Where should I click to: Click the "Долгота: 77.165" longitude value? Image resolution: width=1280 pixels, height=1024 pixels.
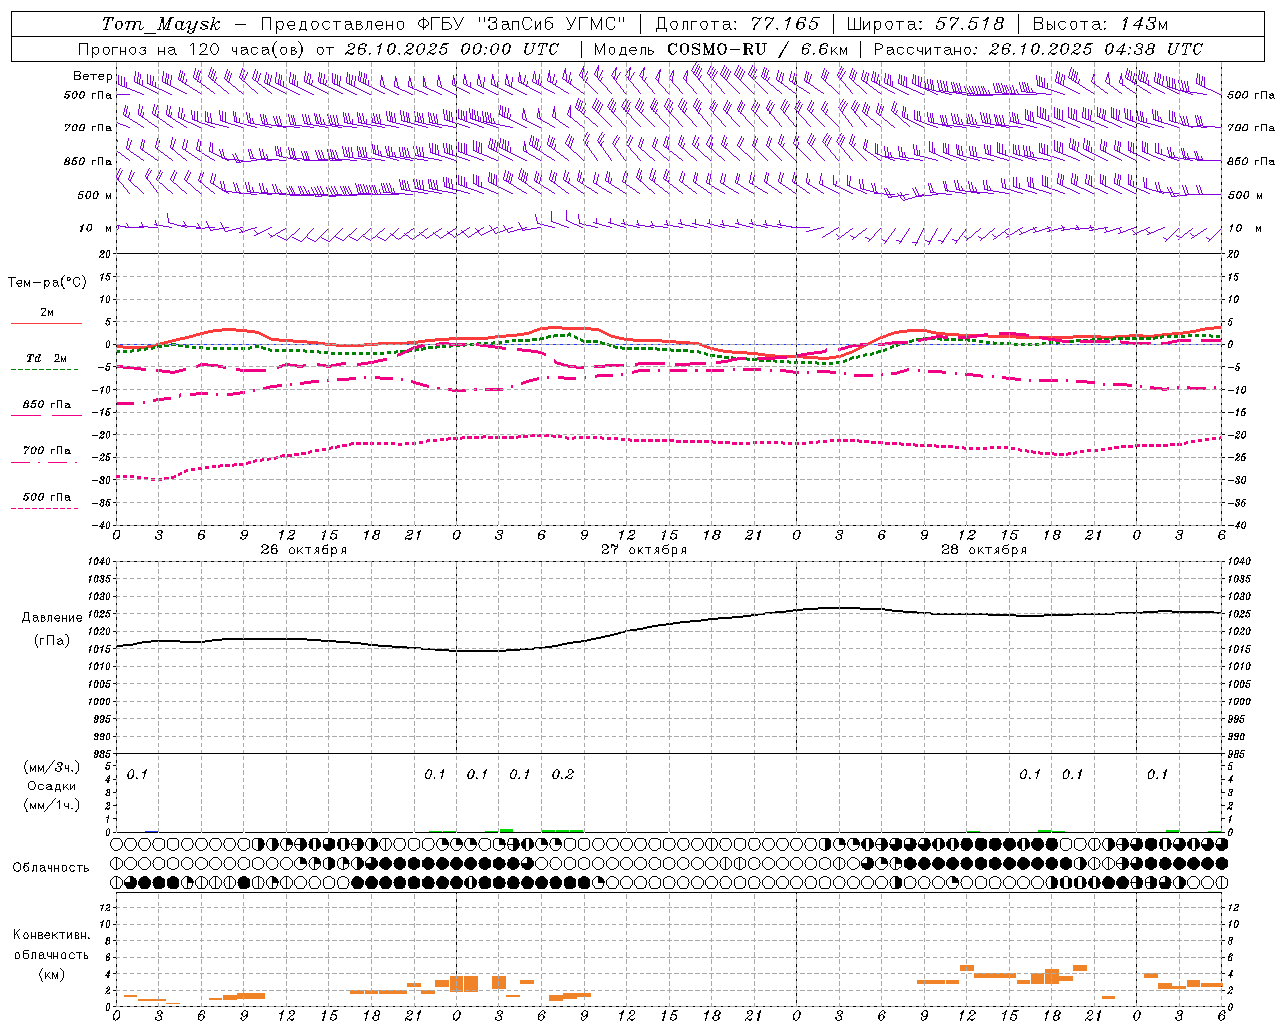click(737, 24)
